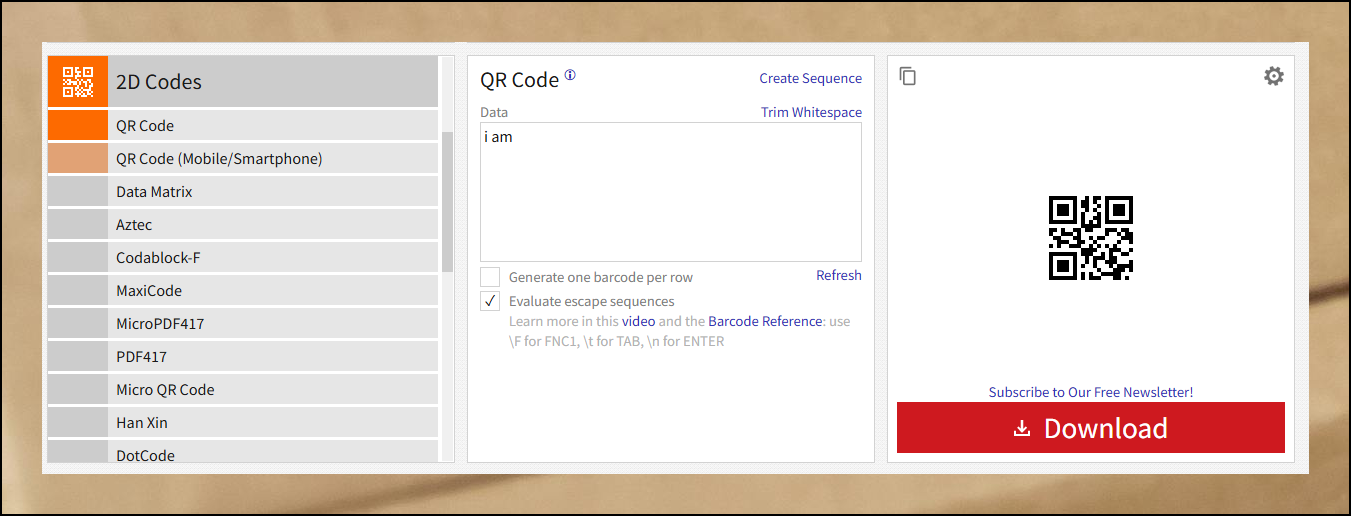Click the generated QR code preview image
Screen dimensions: 1351x516
click(1091, 238)
